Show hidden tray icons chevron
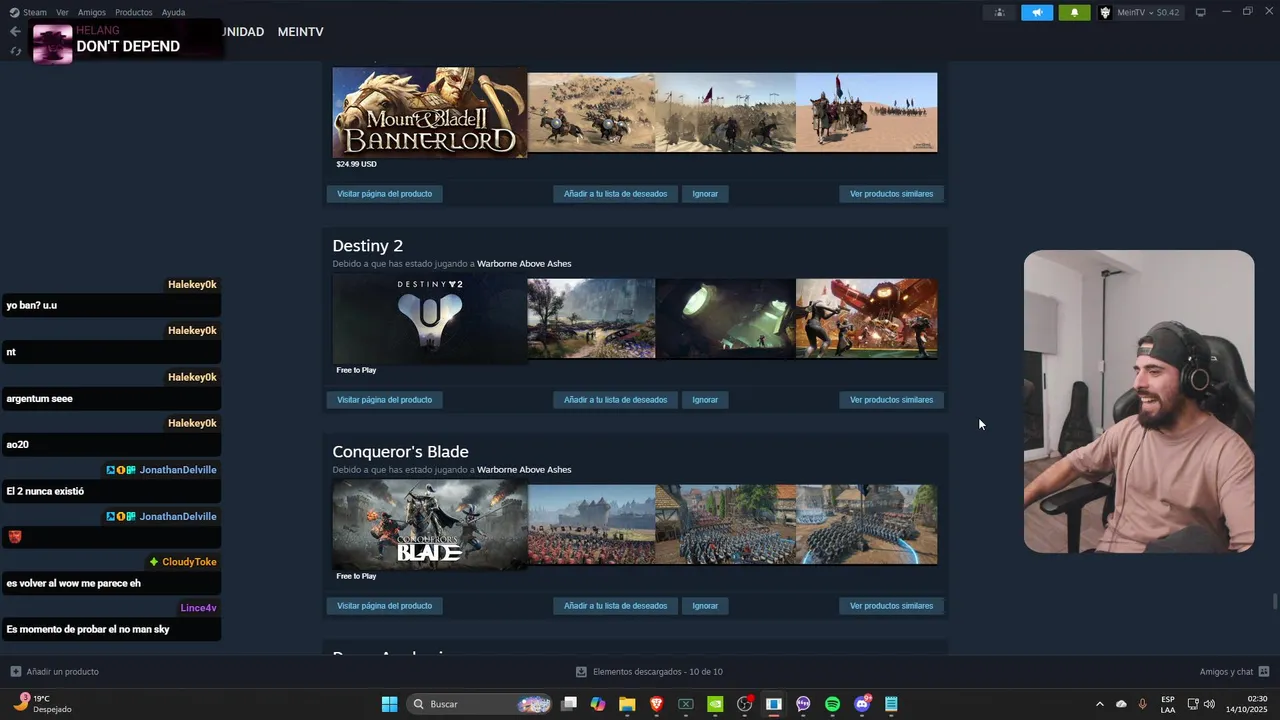Image resolution: width=1280 pixels, height=720 pixels. [1099, 704]
